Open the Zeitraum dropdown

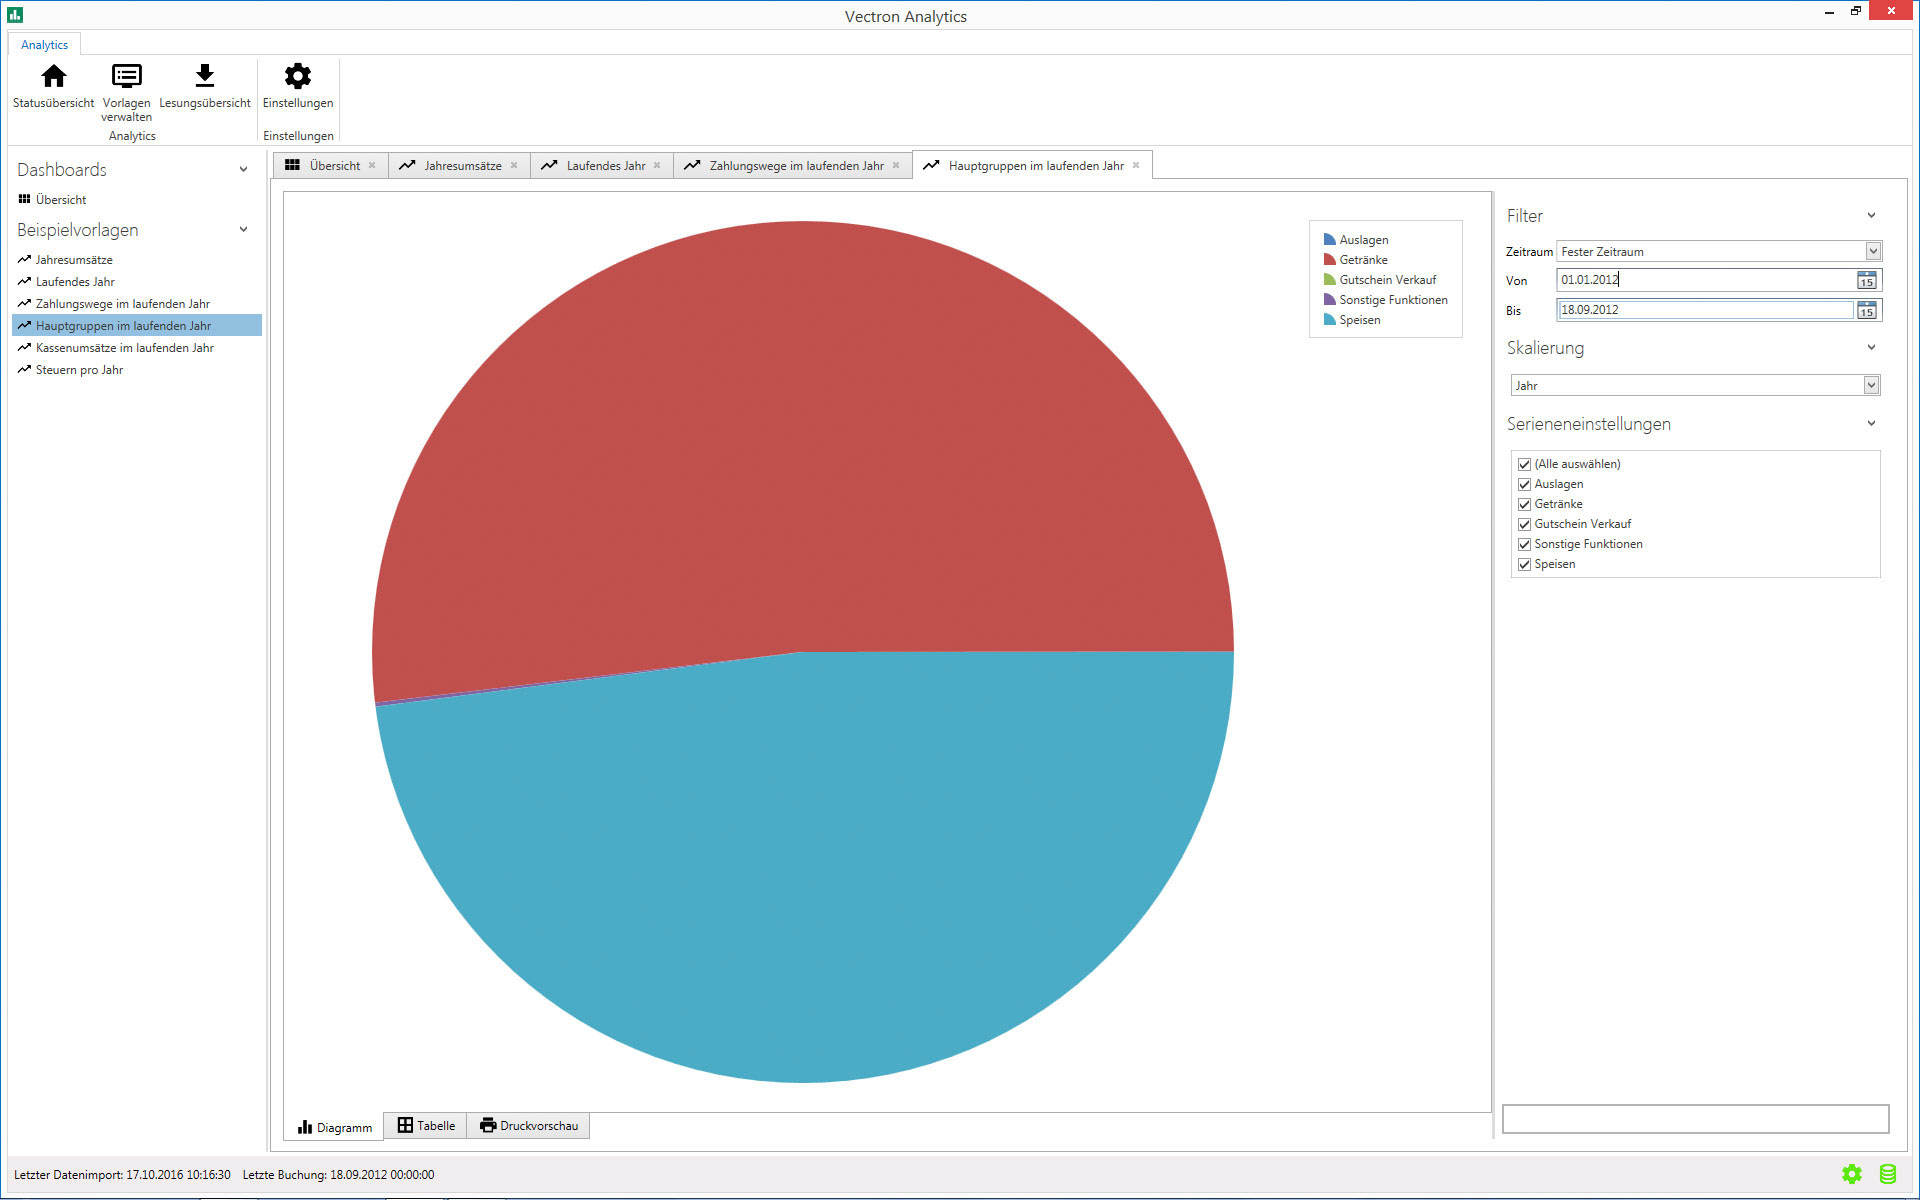[x=1872, y=252]
